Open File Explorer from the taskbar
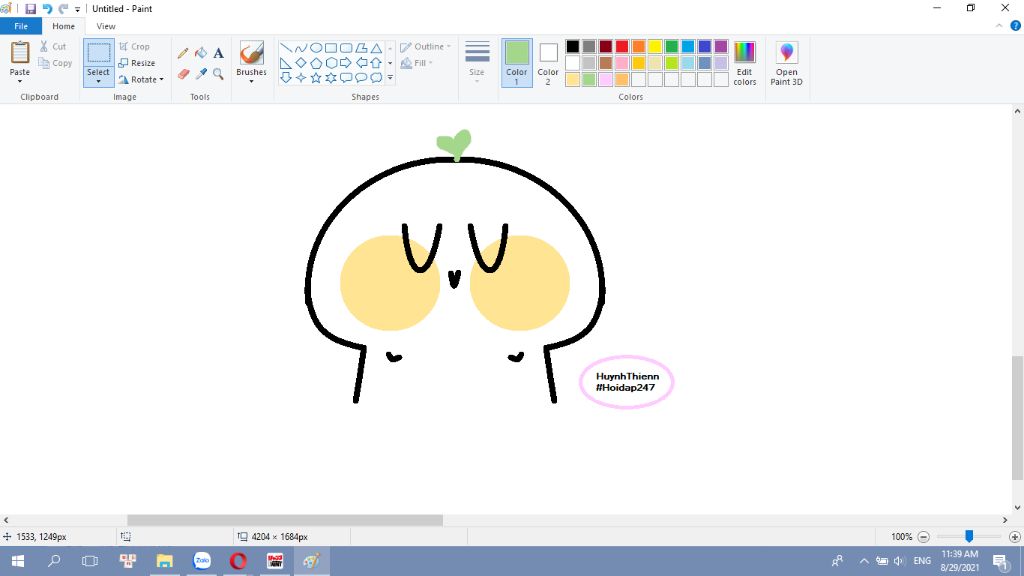Image resolution: width=1024 pixels, height=576 pixels. coord(165,561)
